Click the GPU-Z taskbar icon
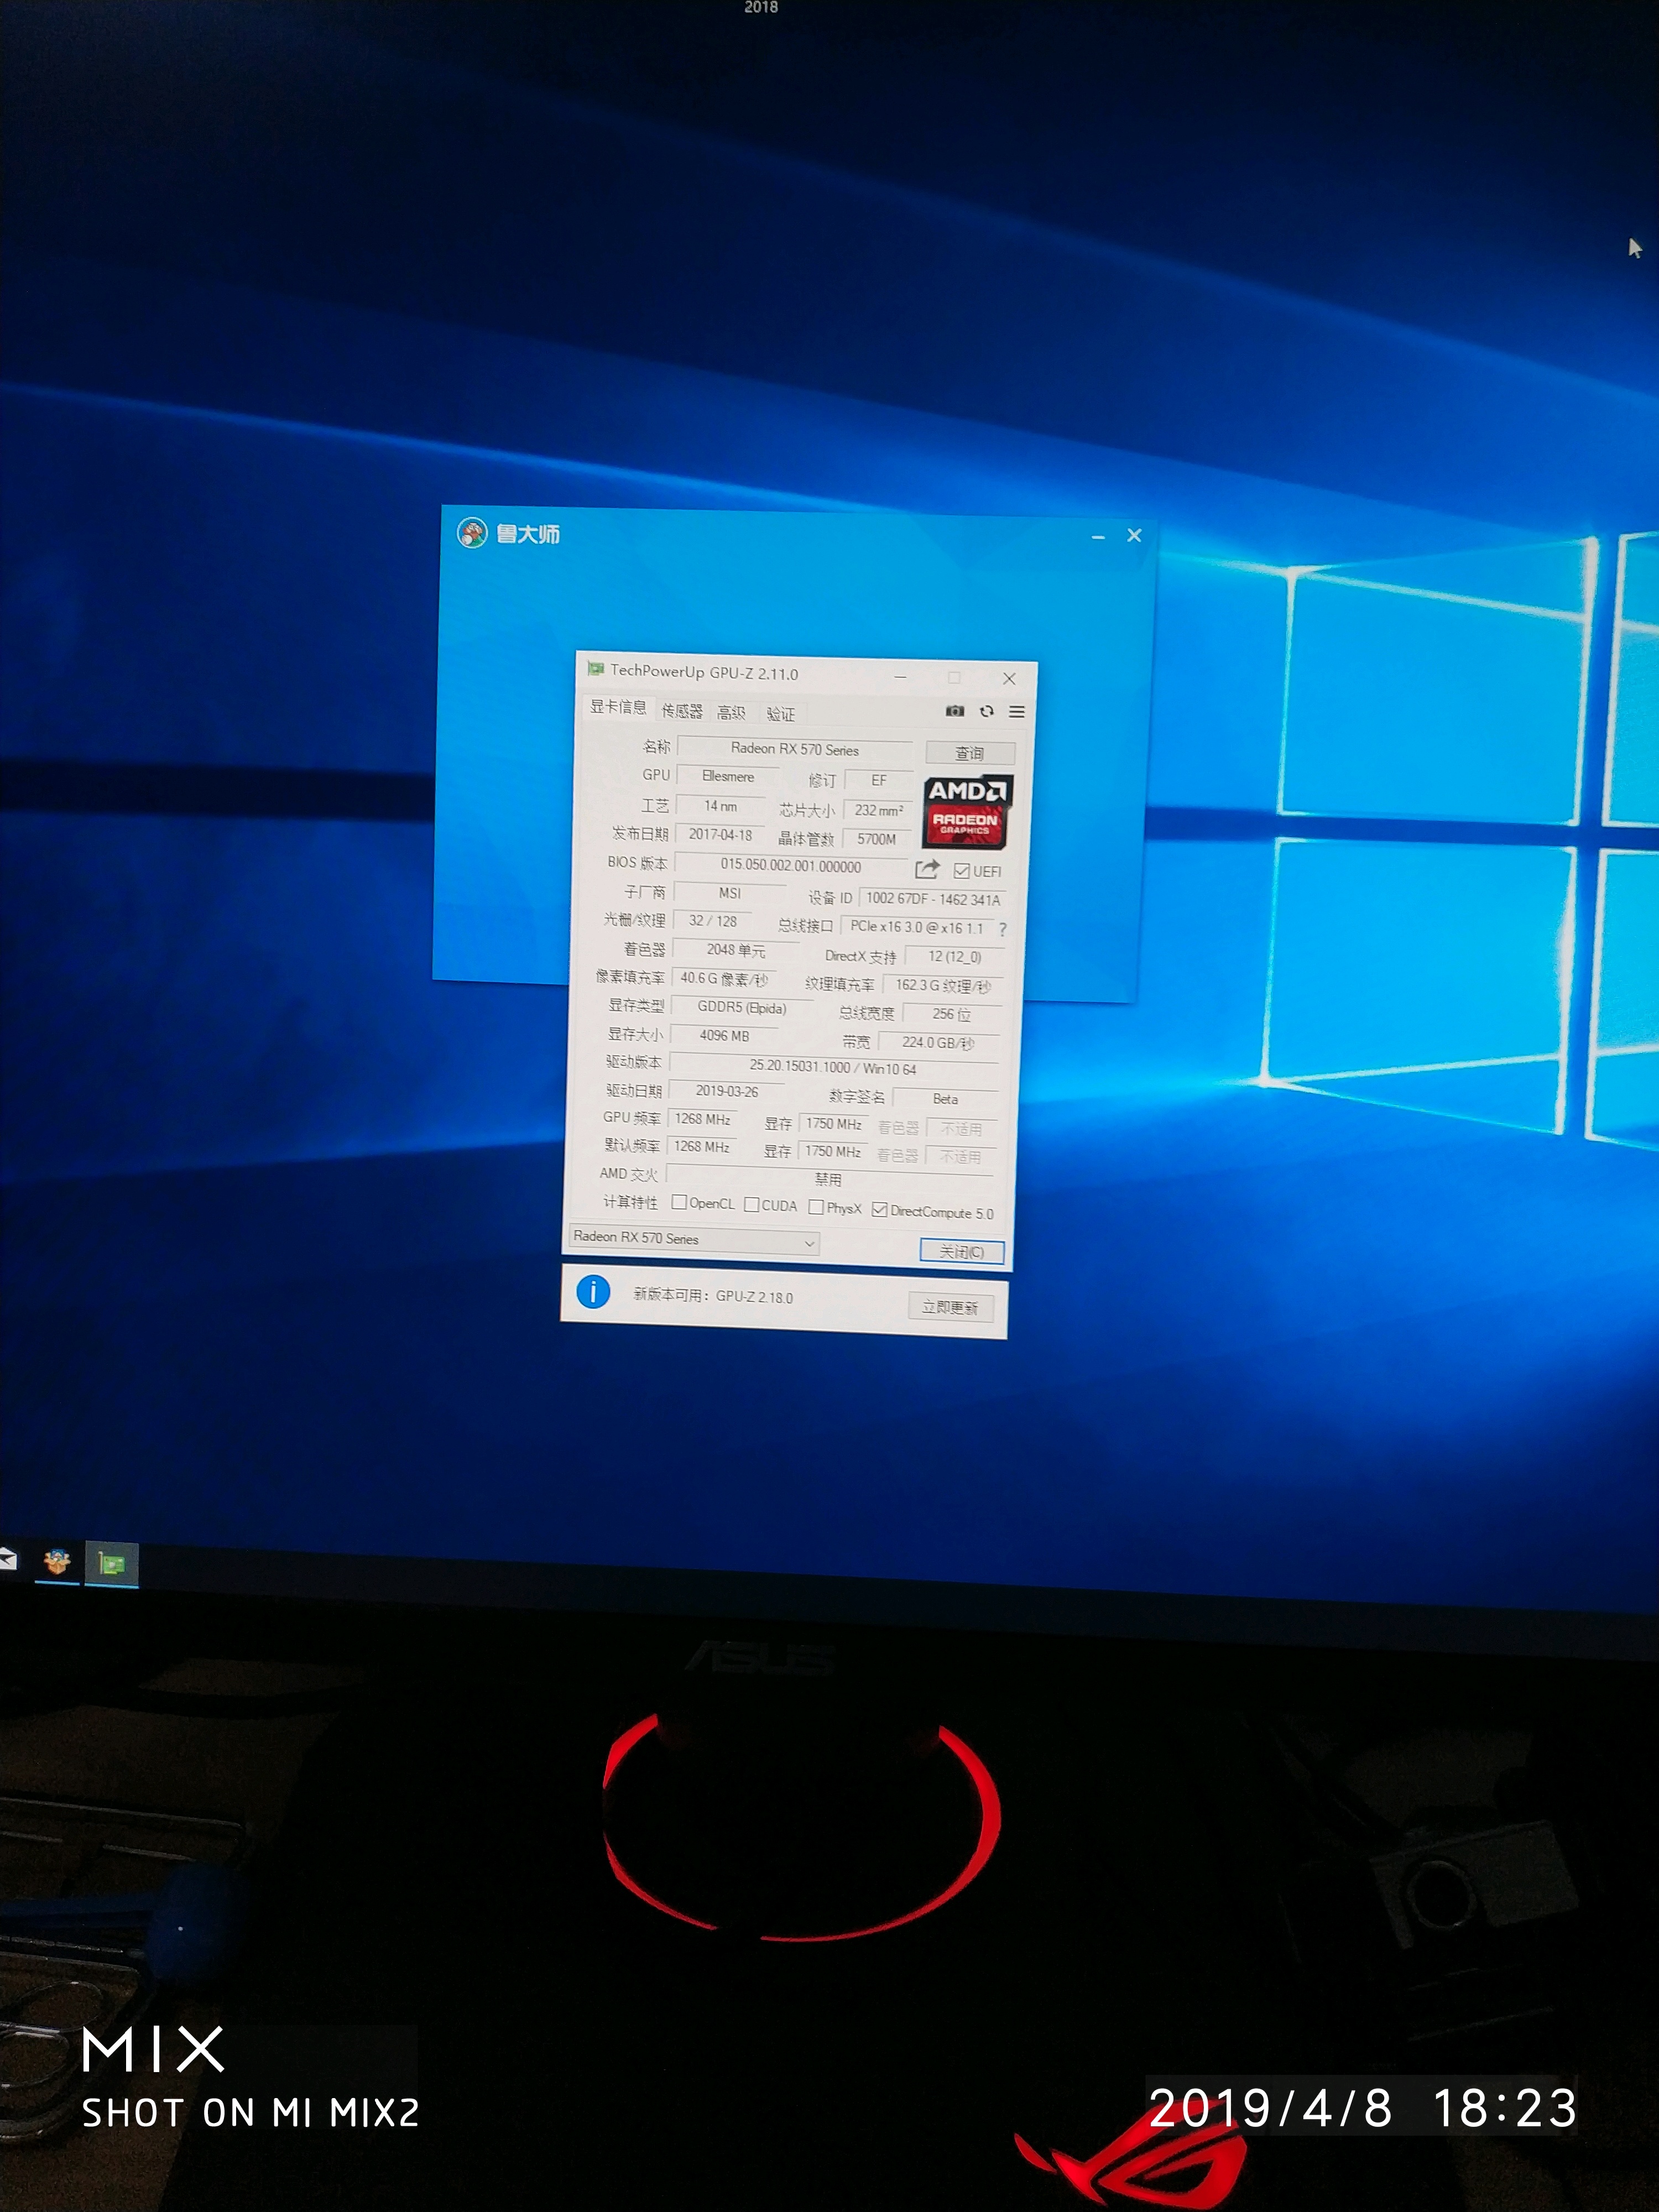Viewport: 1659px width, 2212px height. 111,1564
